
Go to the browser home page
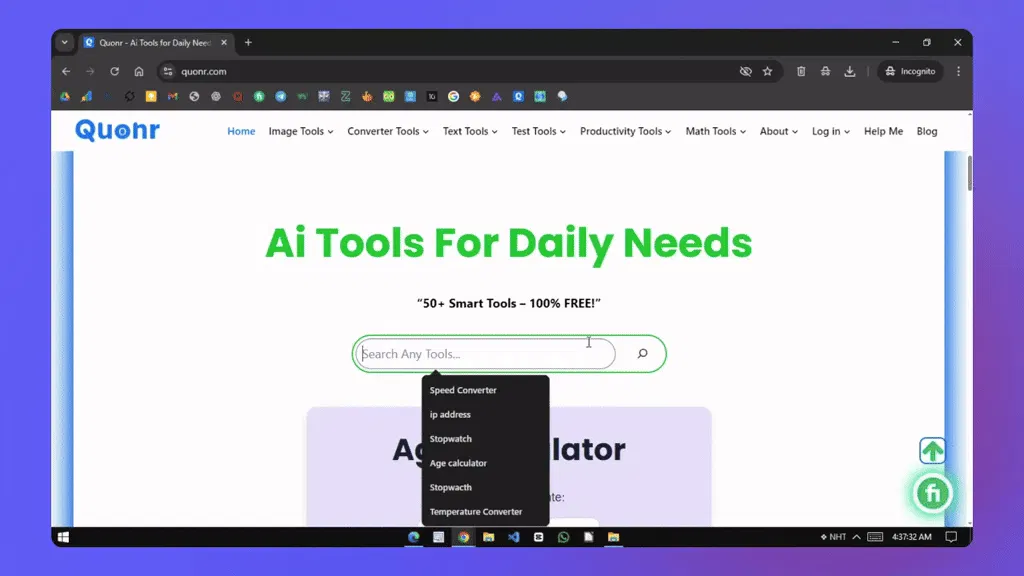tap(138, 71)
